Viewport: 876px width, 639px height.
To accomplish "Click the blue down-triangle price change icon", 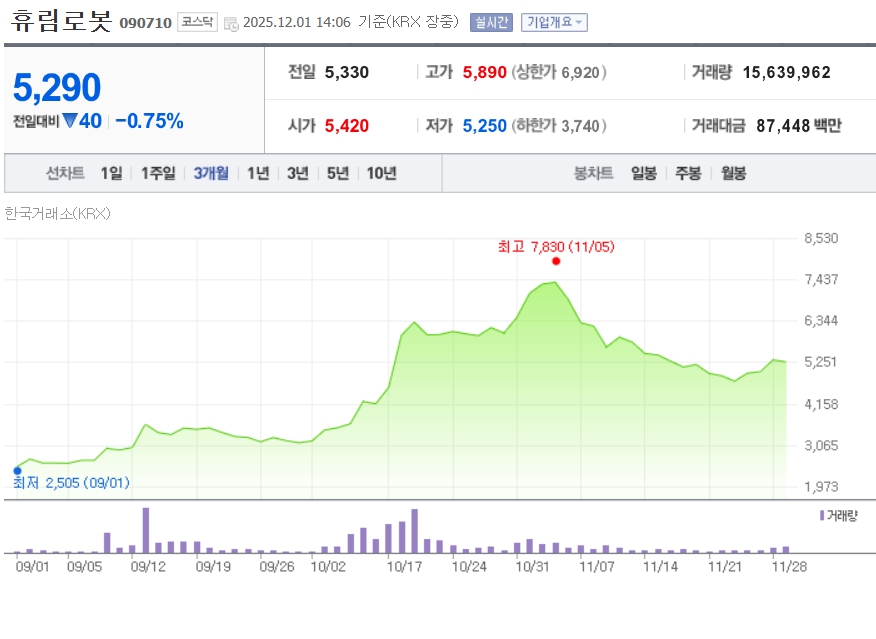I will tap(70, 121).
